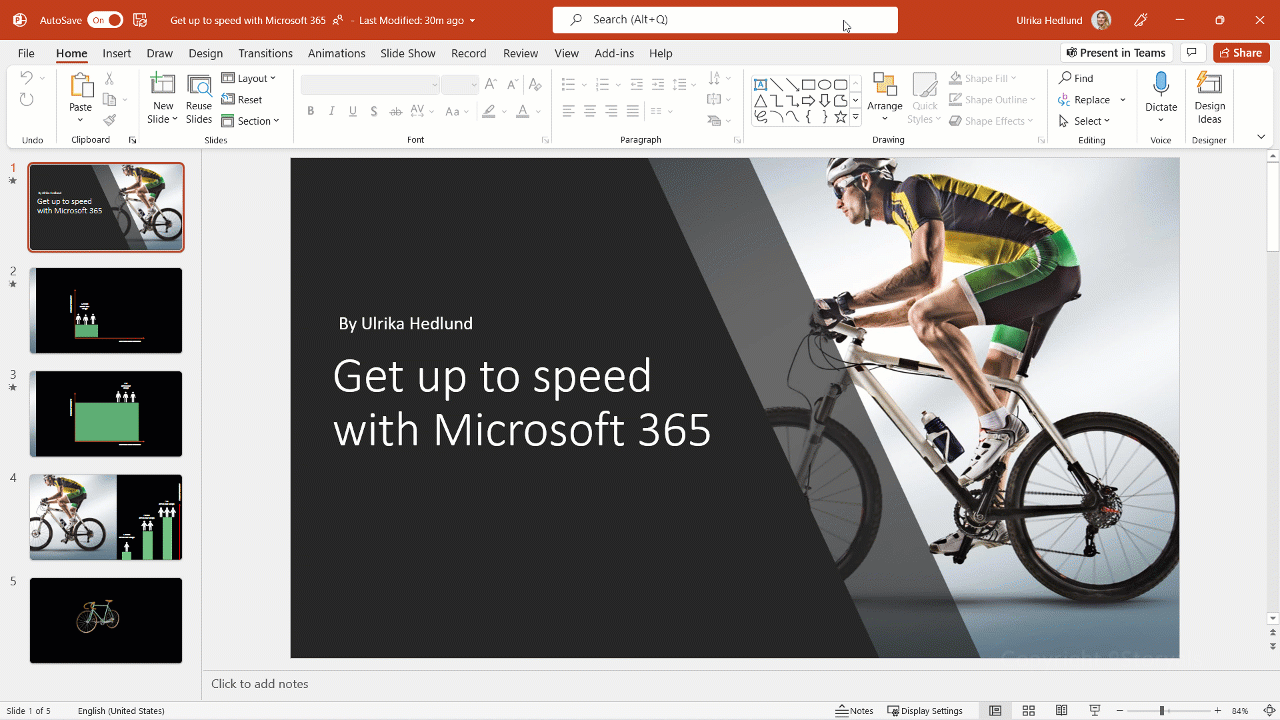
Task: Click the English (United States) language
Action: (121, 711)
